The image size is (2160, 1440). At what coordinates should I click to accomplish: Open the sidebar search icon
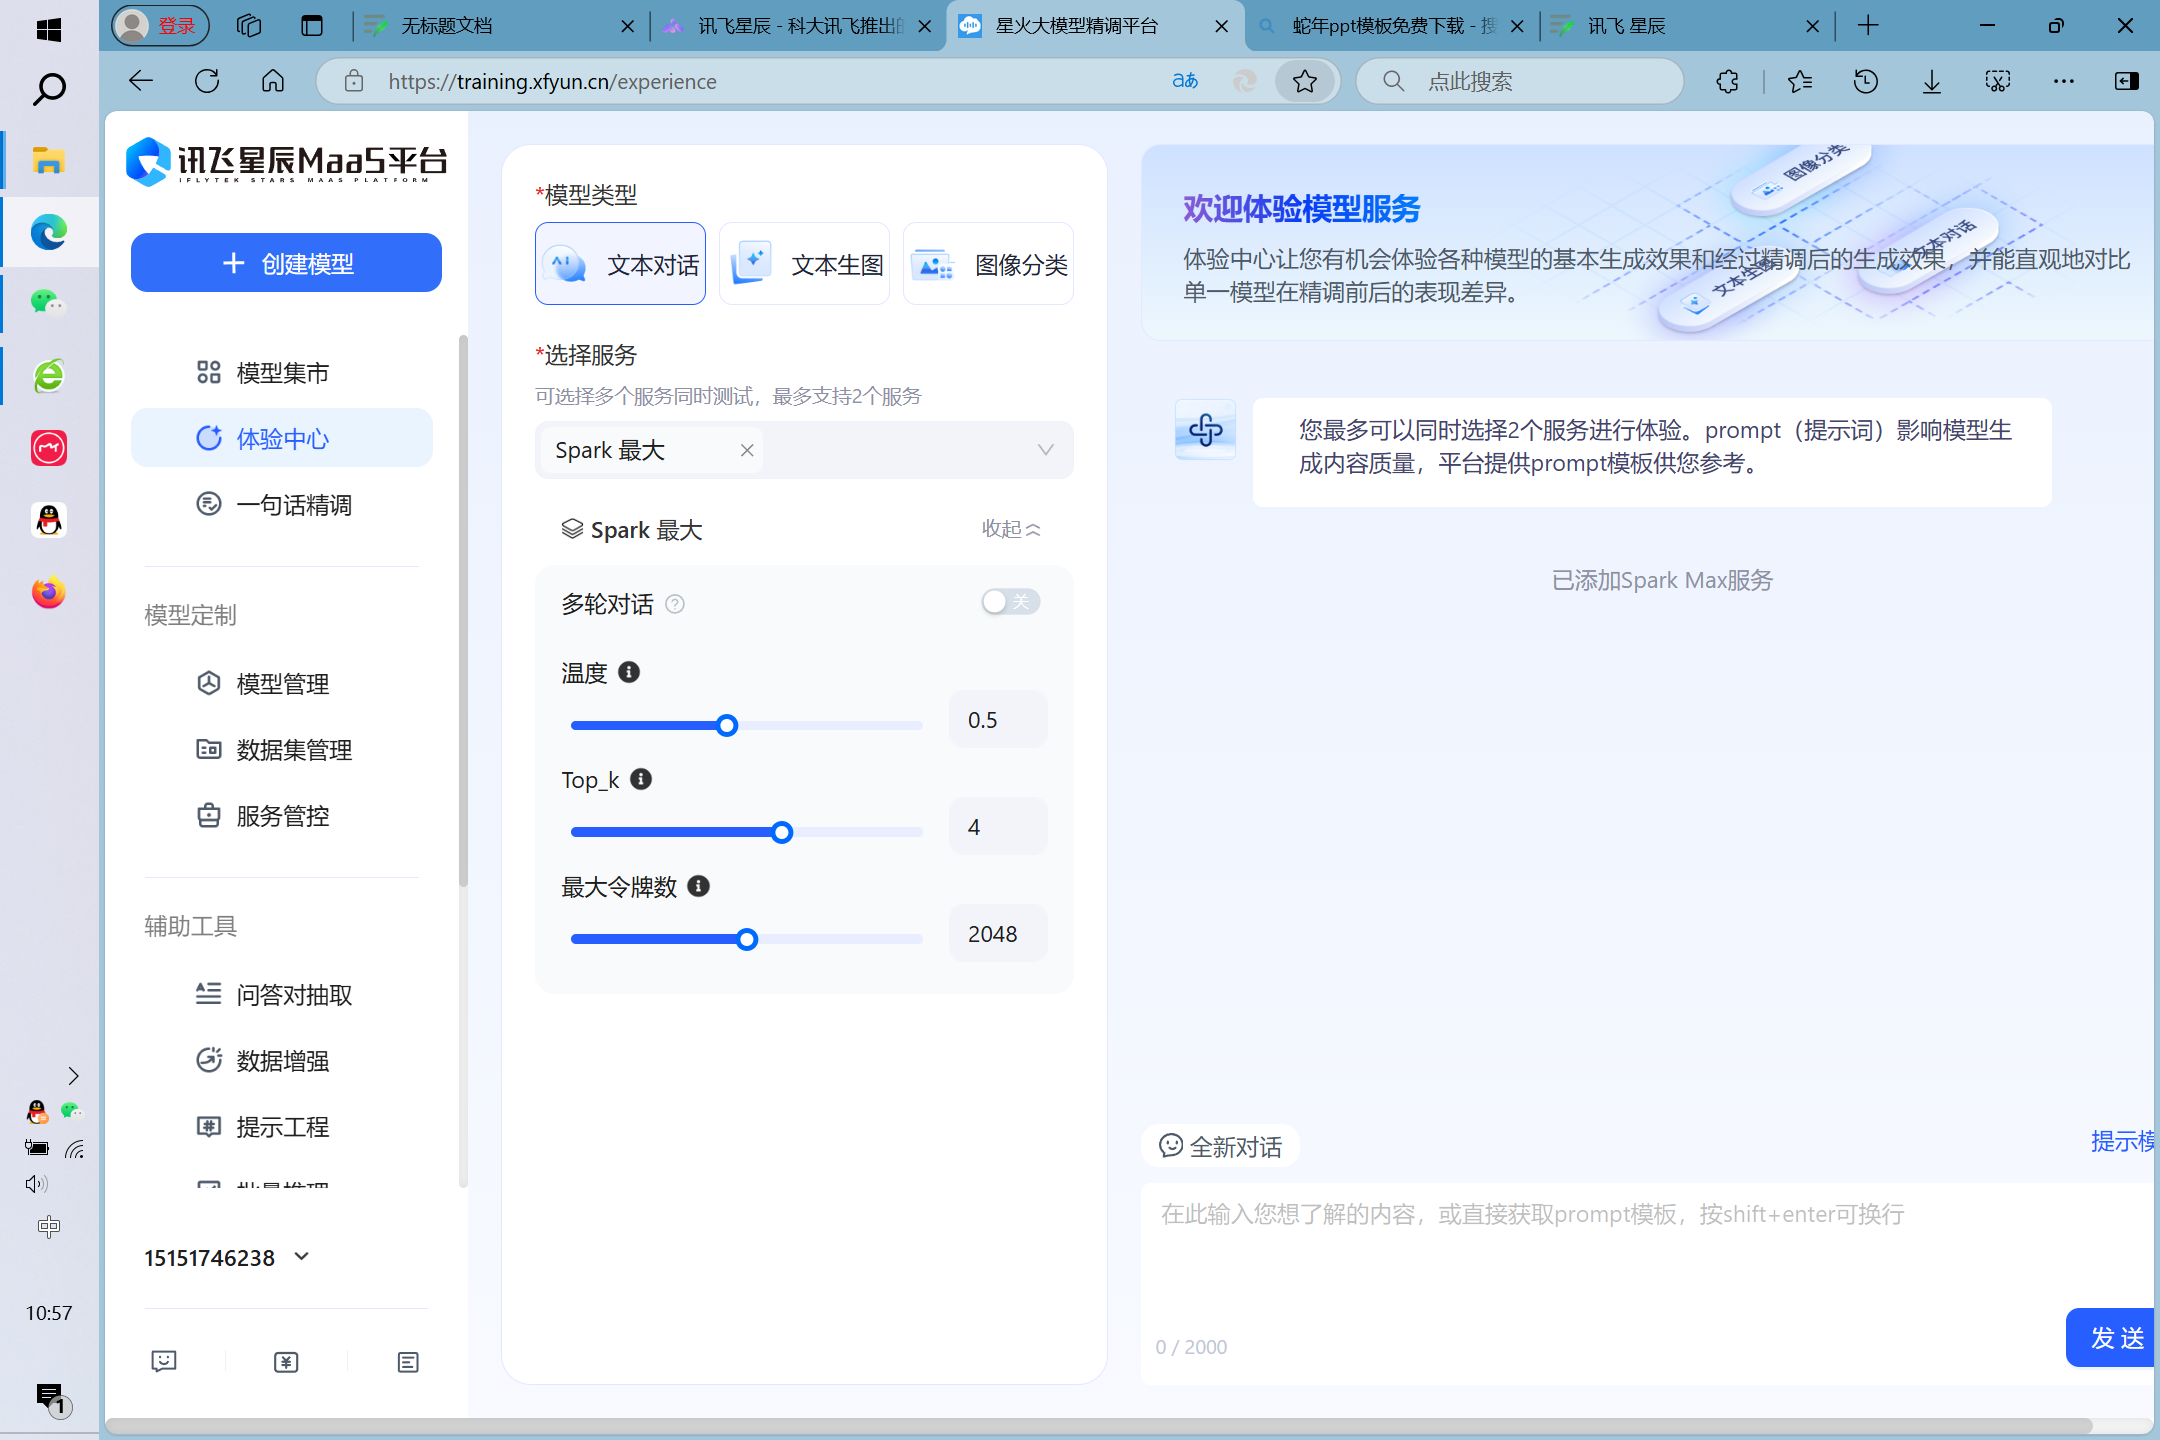click(49, 90)
